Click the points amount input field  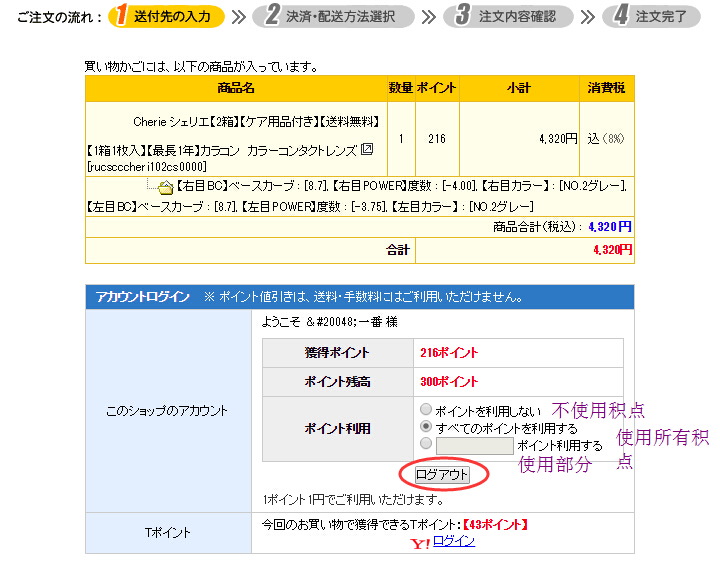point(475,445)
